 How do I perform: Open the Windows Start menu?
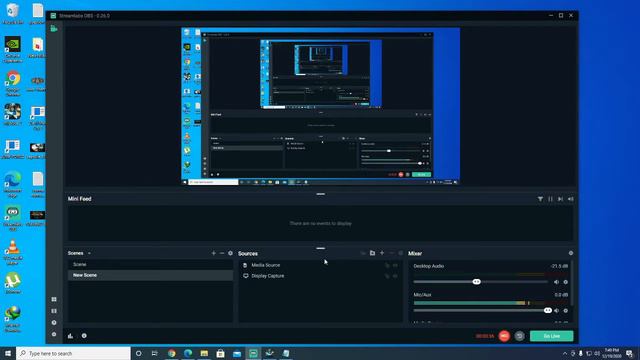[x=8, y=353]
